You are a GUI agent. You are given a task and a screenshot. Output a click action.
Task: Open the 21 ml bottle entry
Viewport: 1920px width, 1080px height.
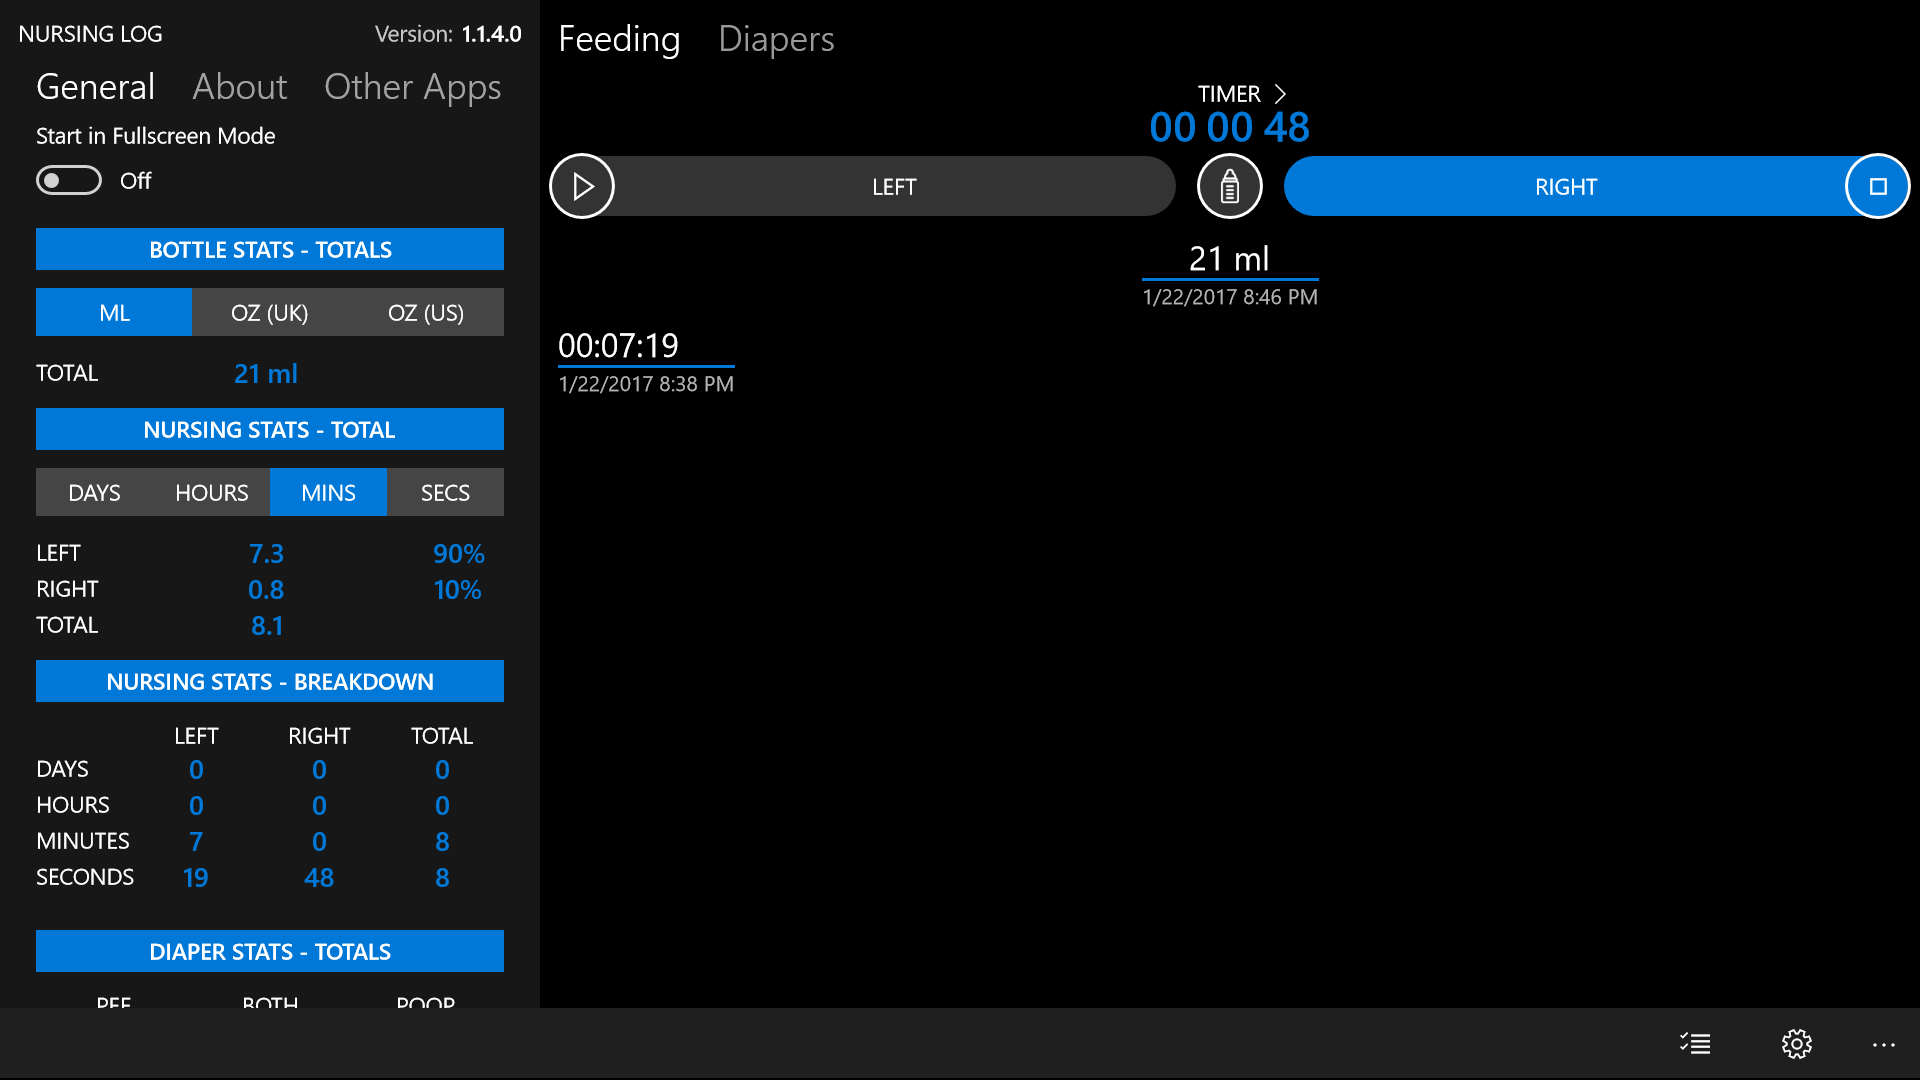(1229, 259)
